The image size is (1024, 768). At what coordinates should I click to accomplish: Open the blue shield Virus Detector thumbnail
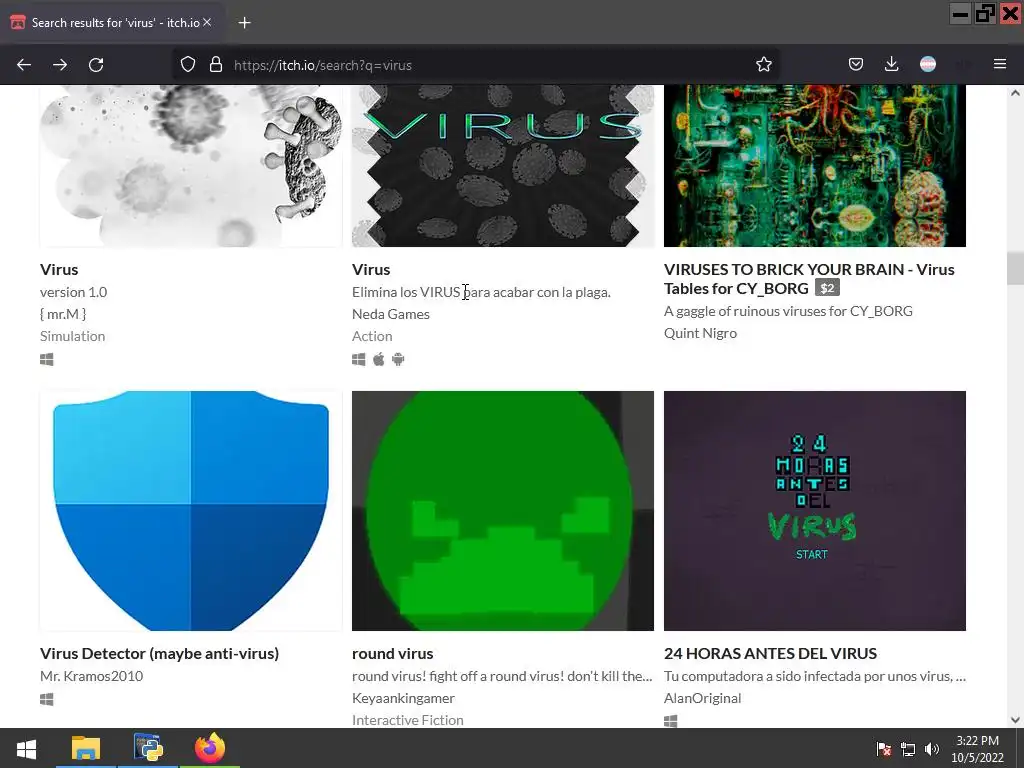click(x=191, y=511)
